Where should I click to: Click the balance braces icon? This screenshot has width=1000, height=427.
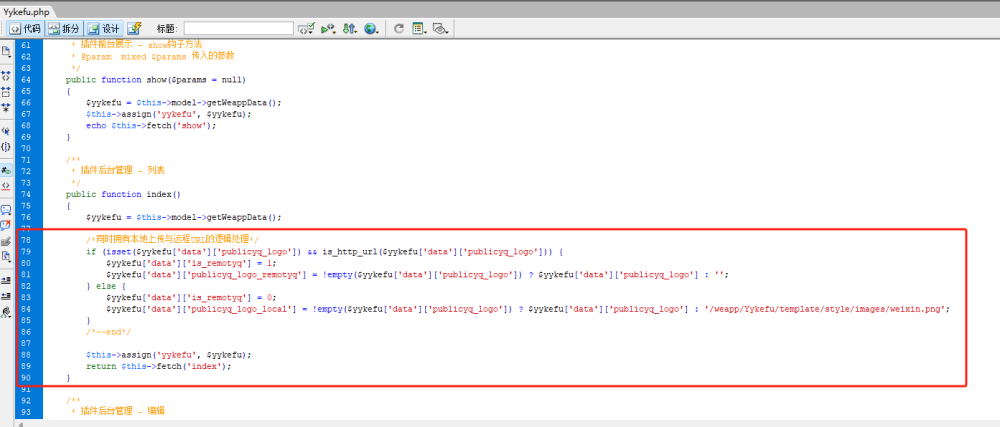coord(6,146)
